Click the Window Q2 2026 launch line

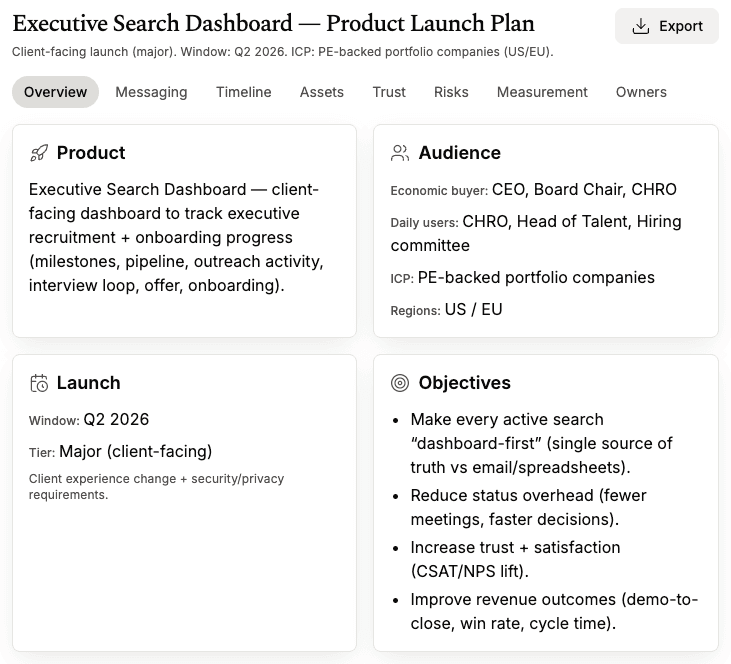[89, 419]
